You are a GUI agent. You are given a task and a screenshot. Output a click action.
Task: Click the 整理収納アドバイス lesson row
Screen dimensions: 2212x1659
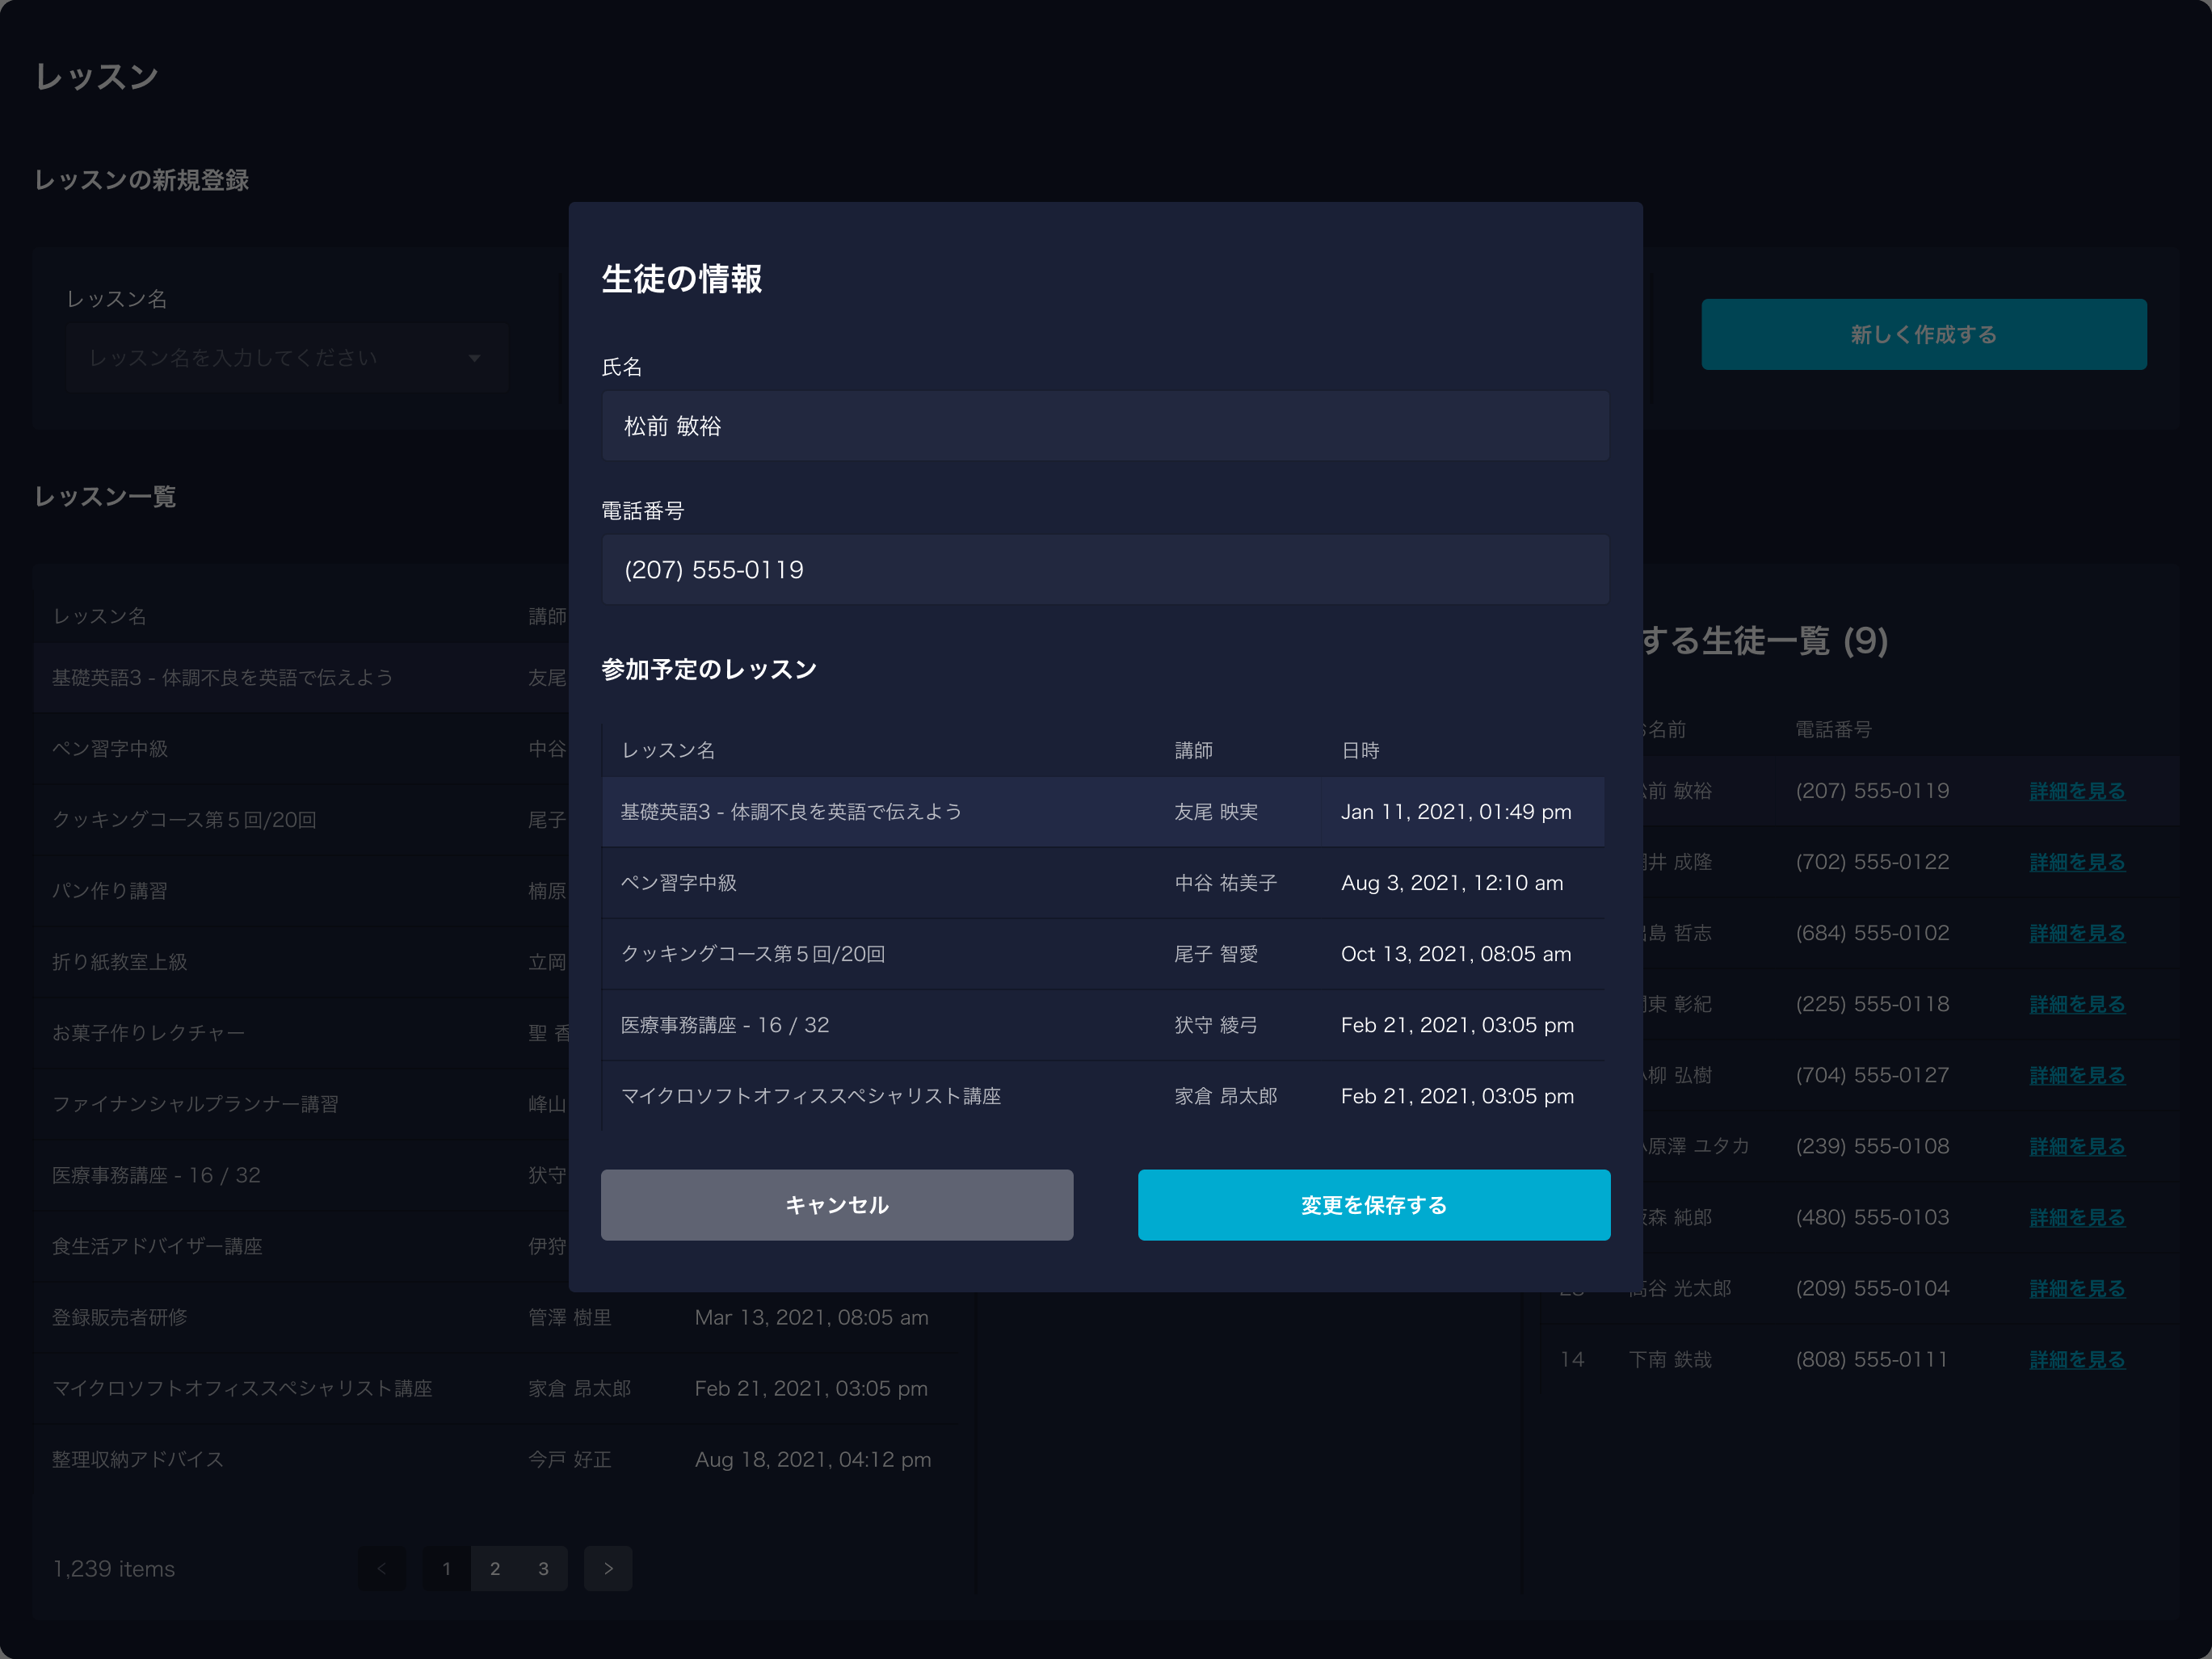click(x=138, y=1459)
